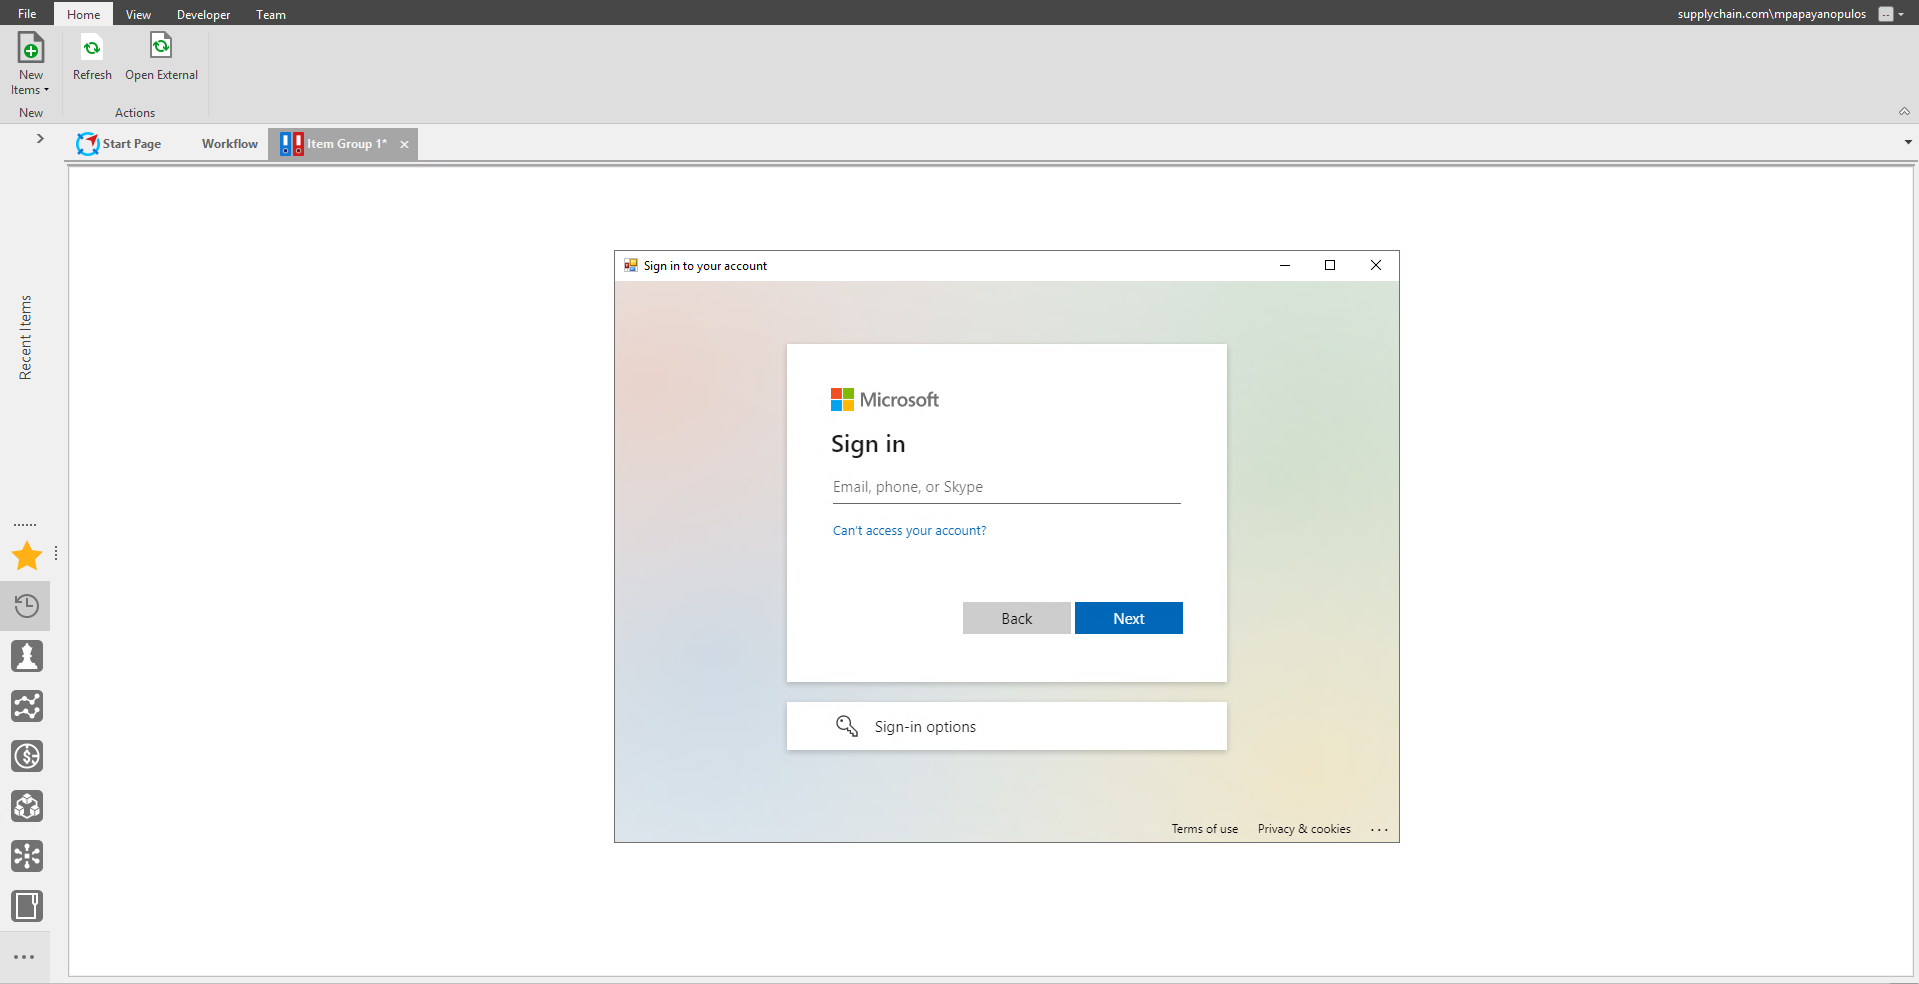
Task: Click the sidebar resize grip dots
Action: coord(25,524)
